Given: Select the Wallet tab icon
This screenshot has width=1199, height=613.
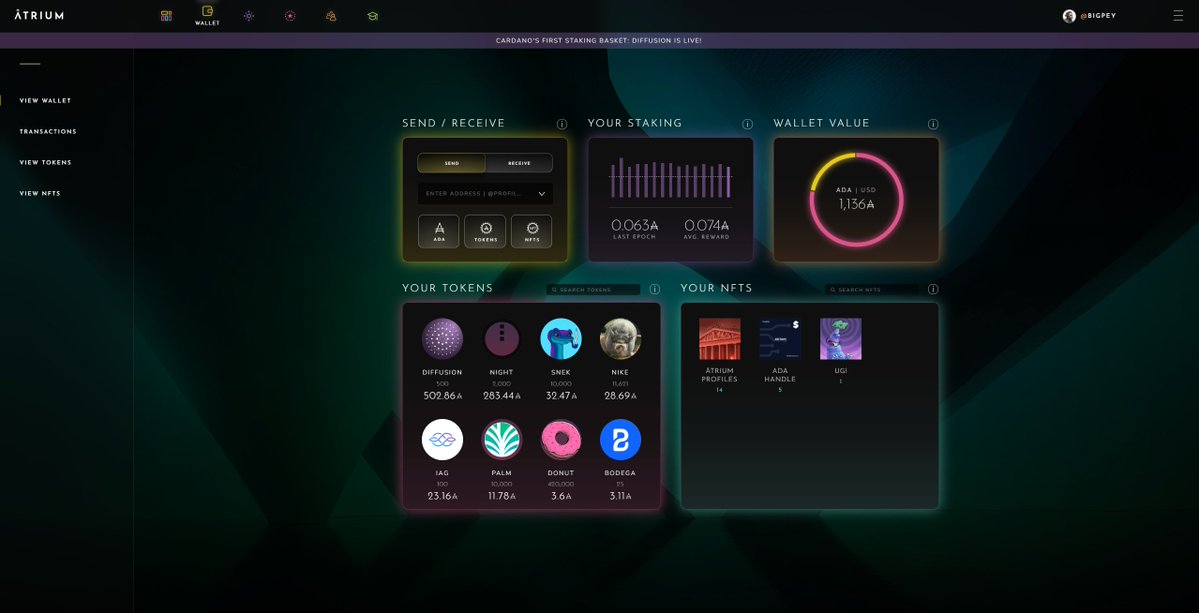Looking at the screenshot, I should (207, 11).
